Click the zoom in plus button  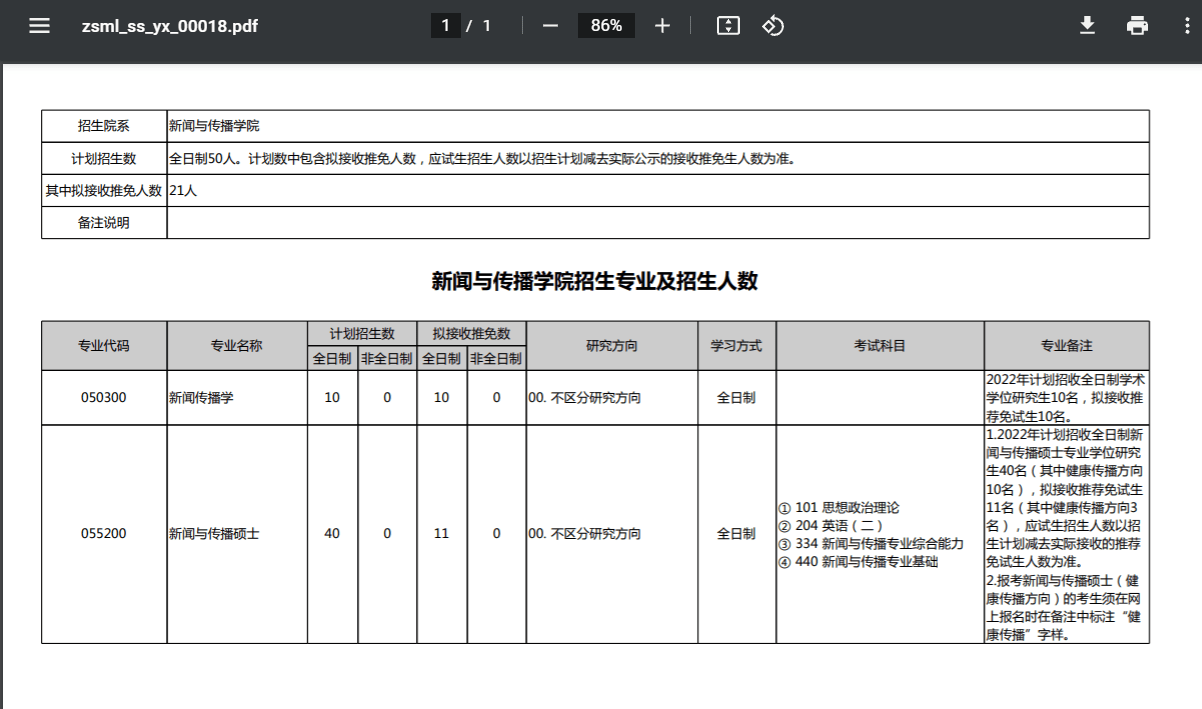pos(662,26)
